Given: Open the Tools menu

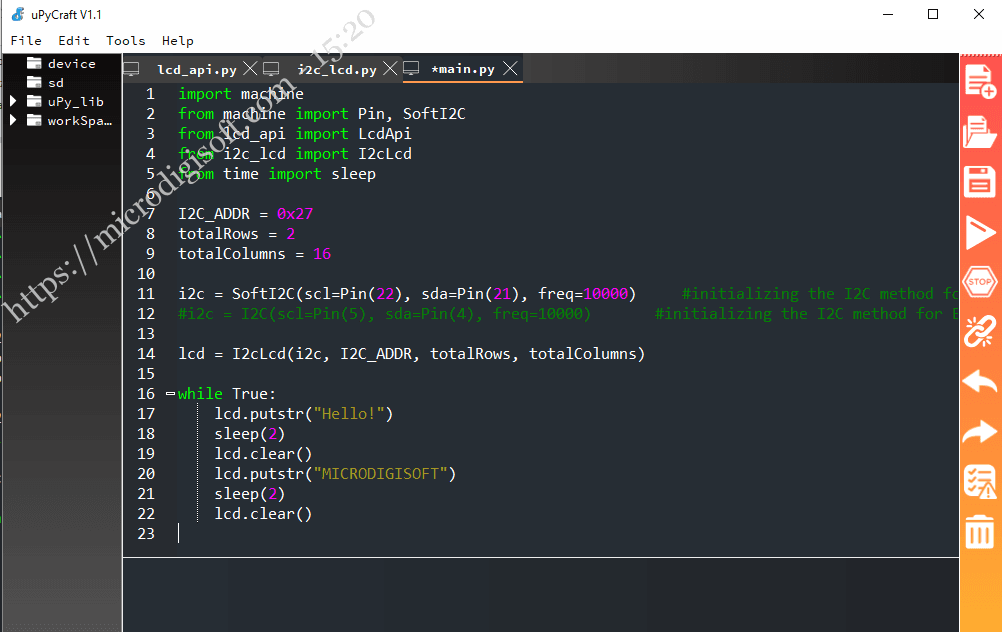Looking at the screenshot, I should [x=125, y=41].
